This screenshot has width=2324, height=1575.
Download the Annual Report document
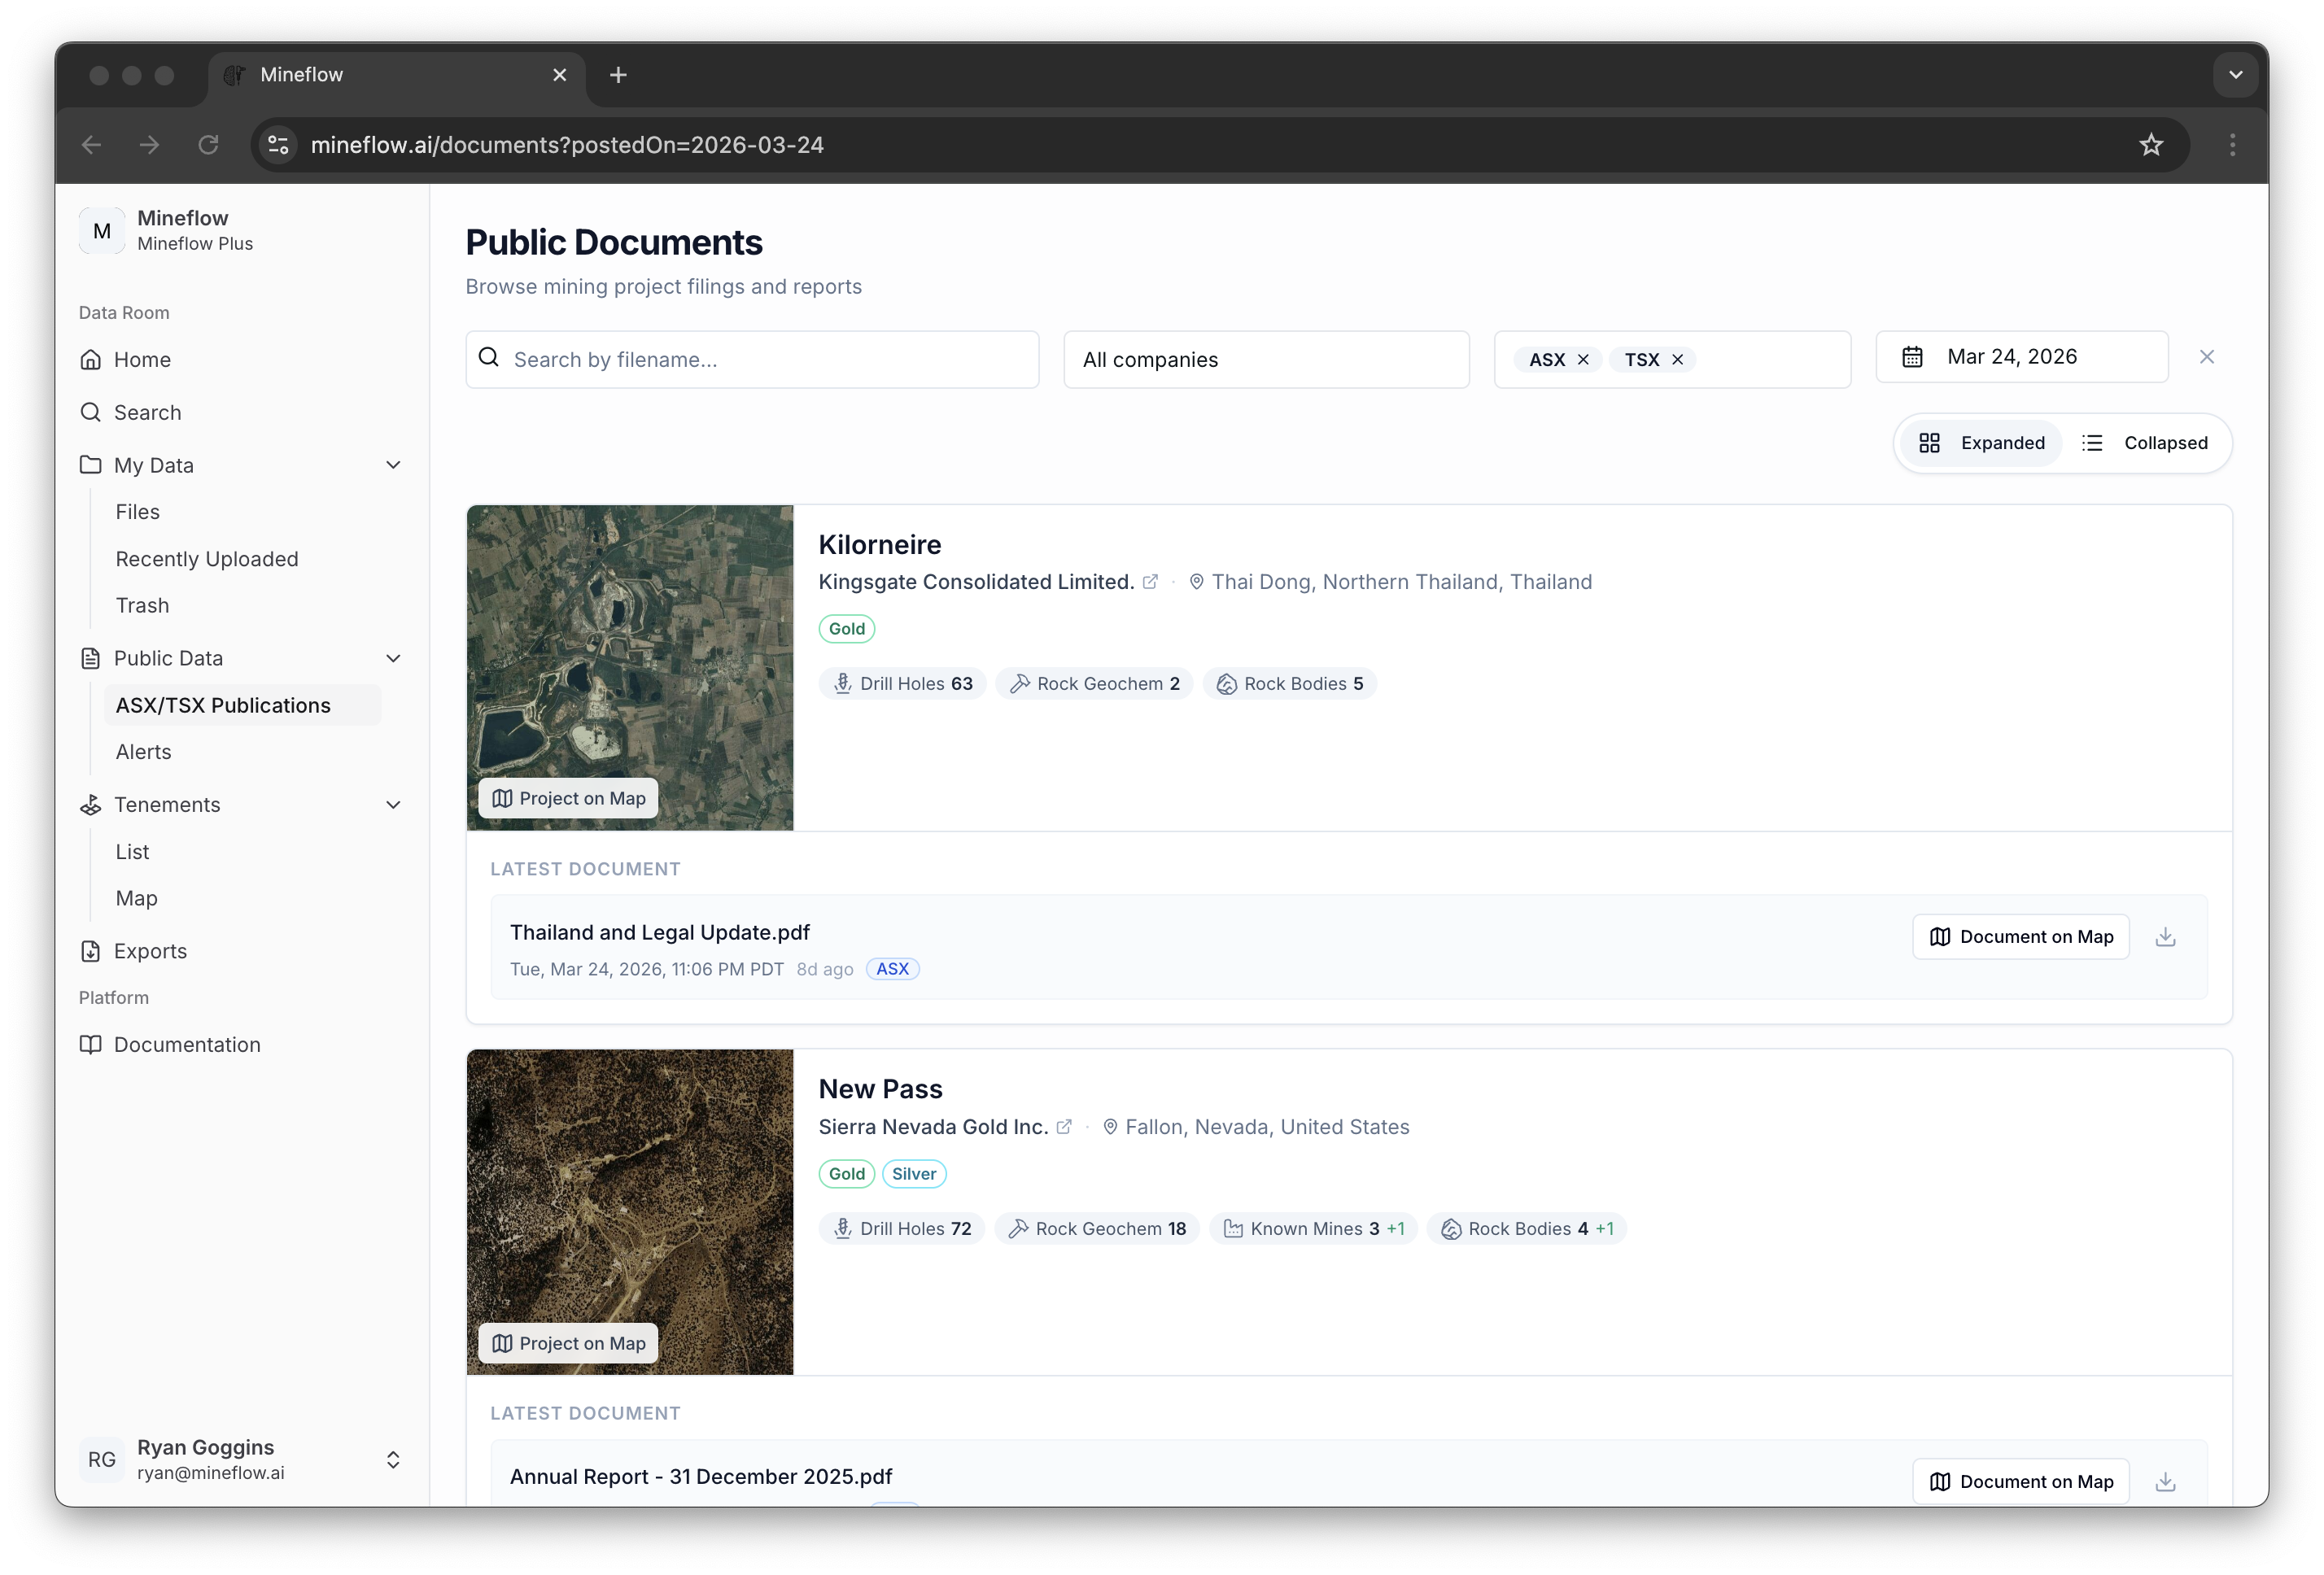[x=2165, y=1482]
